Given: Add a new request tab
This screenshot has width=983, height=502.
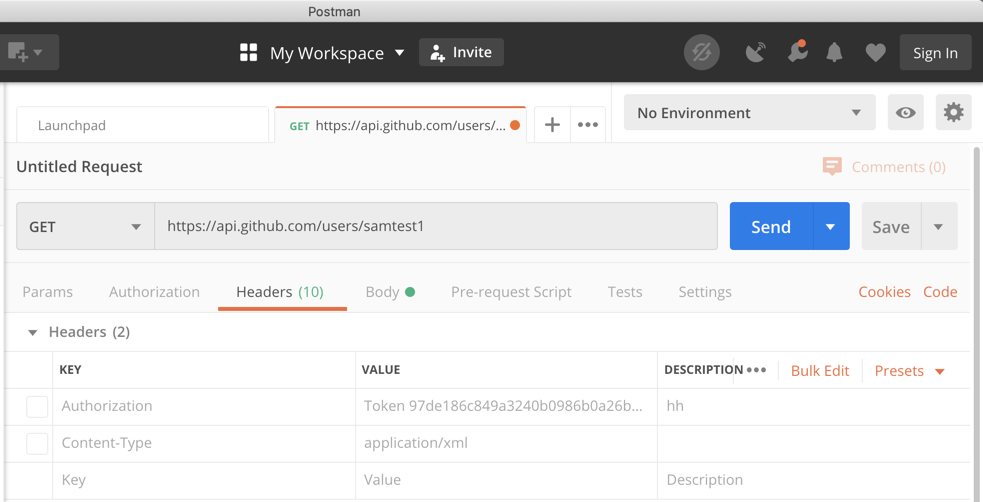Looking at the screenshot, I should click(552, 125).
